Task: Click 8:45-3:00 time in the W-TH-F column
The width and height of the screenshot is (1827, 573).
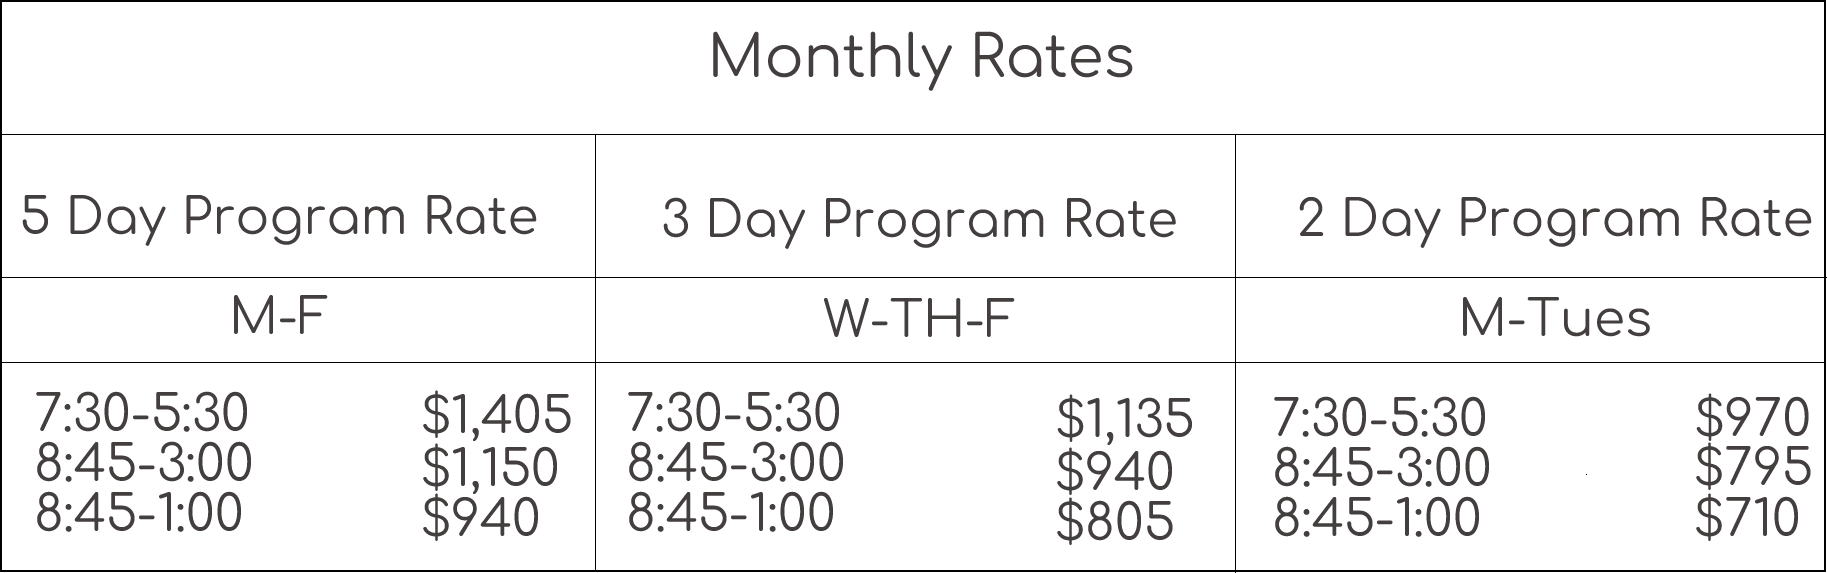Action: [x=735, y=463]
